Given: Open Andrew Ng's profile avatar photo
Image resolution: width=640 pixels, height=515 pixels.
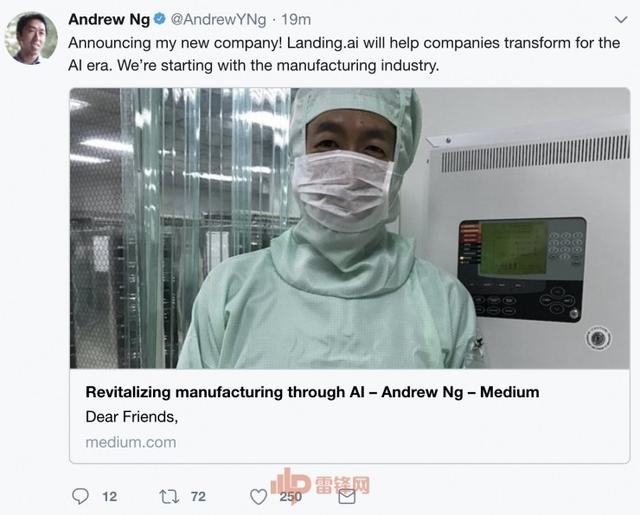Looking at the screenshot, I should tap(31, 38).
